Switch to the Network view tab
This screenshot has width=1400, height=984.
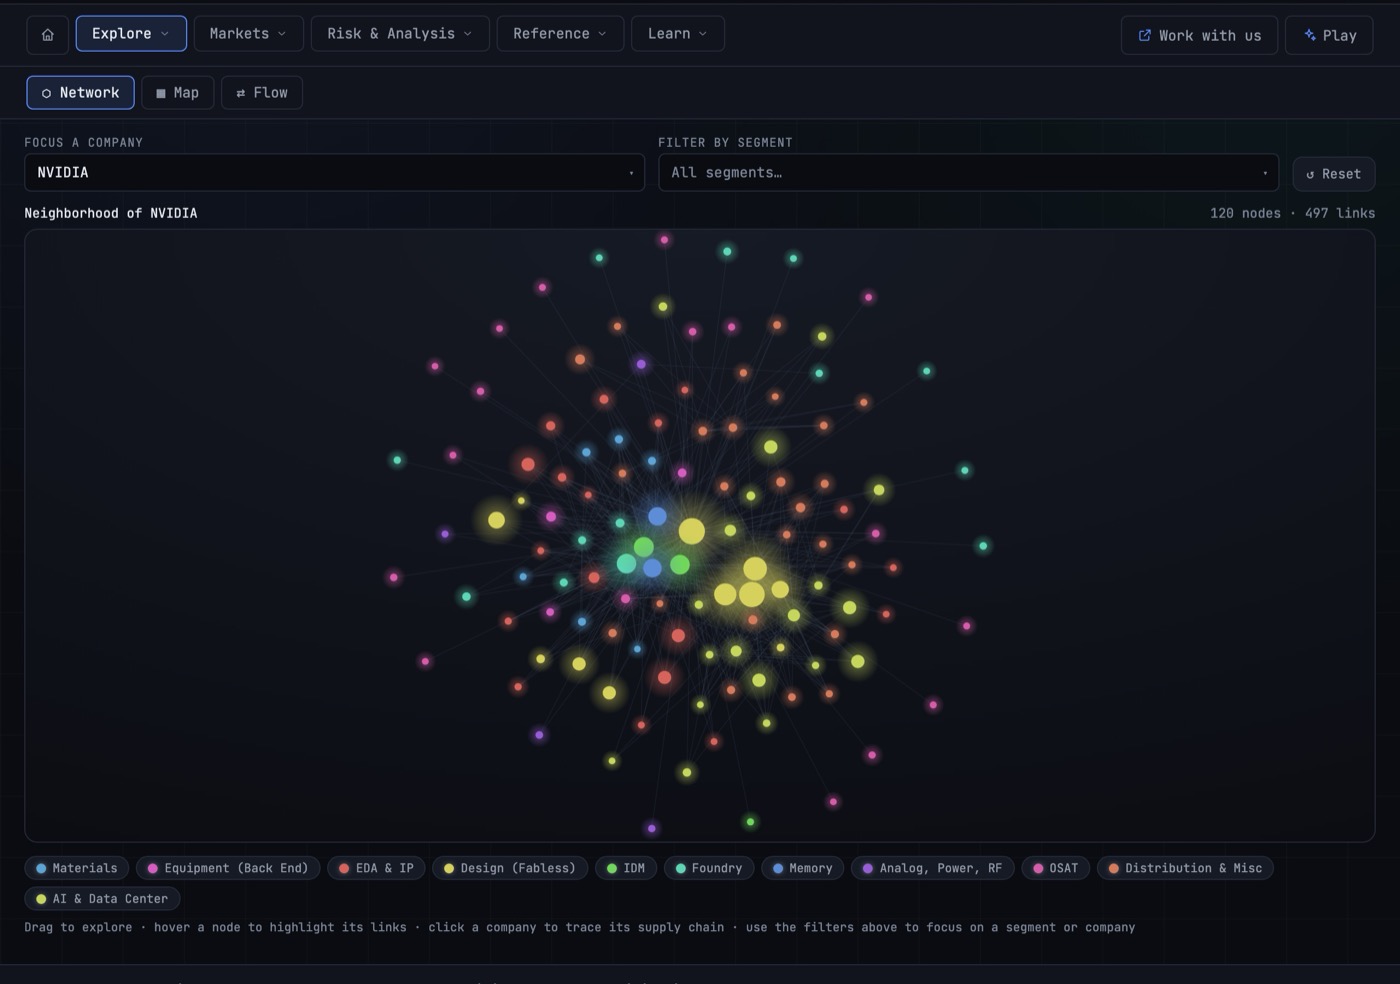(x=80, y=93)
